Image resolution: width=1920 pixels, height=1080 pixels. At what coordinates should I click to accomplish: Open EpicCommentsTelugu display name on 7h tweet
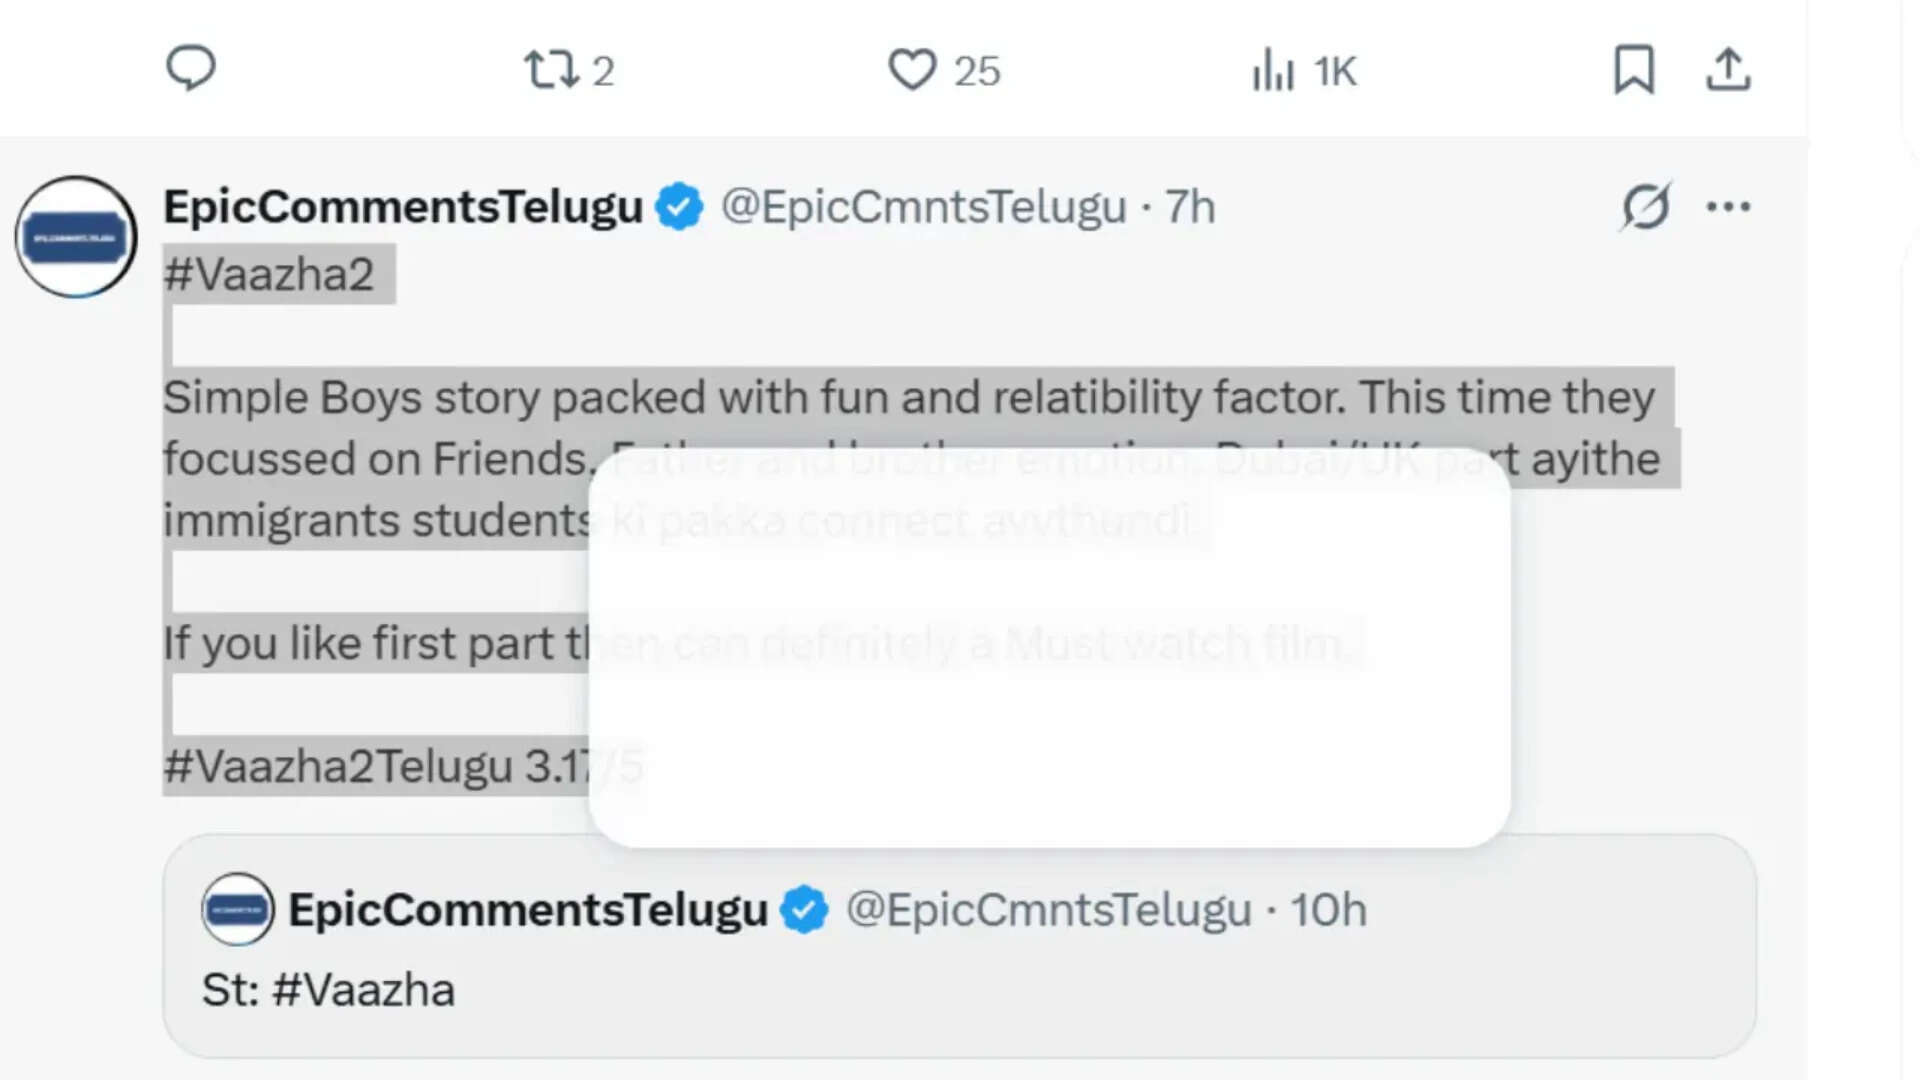[x=403, y=207]
